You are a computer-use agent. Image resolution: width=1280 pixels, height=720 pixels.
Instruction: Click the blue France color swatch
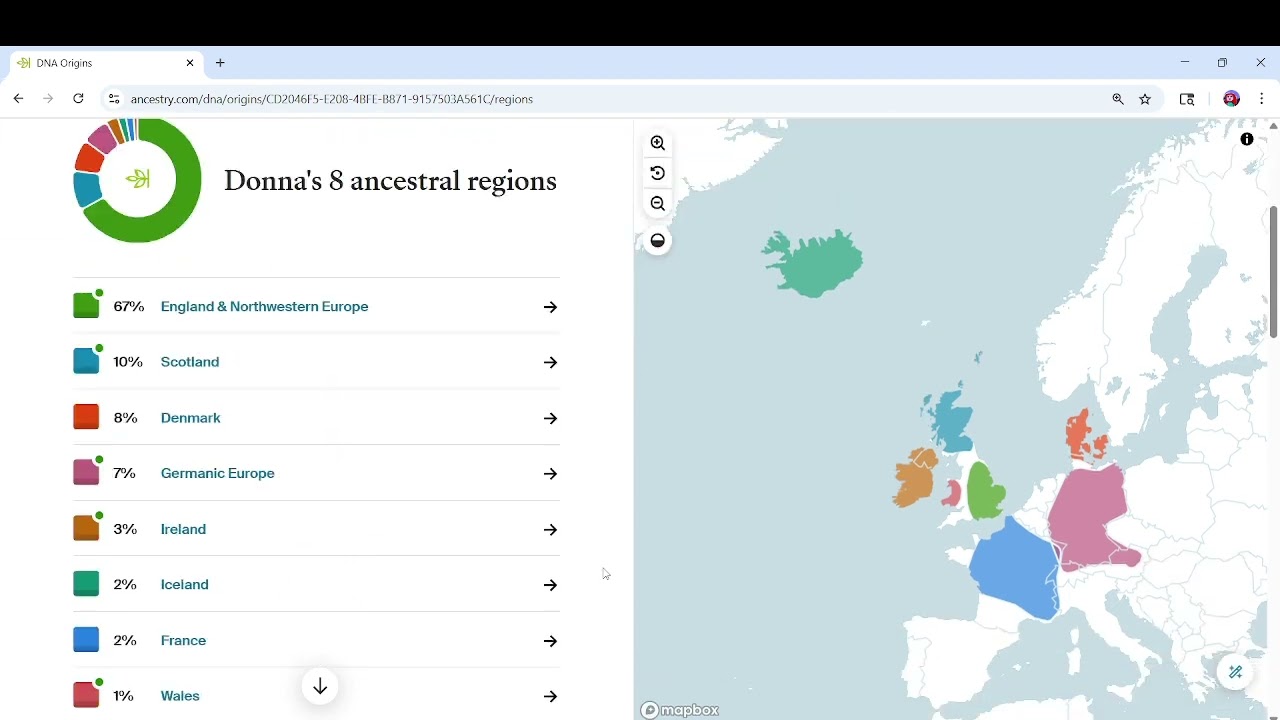coord(86,639)
